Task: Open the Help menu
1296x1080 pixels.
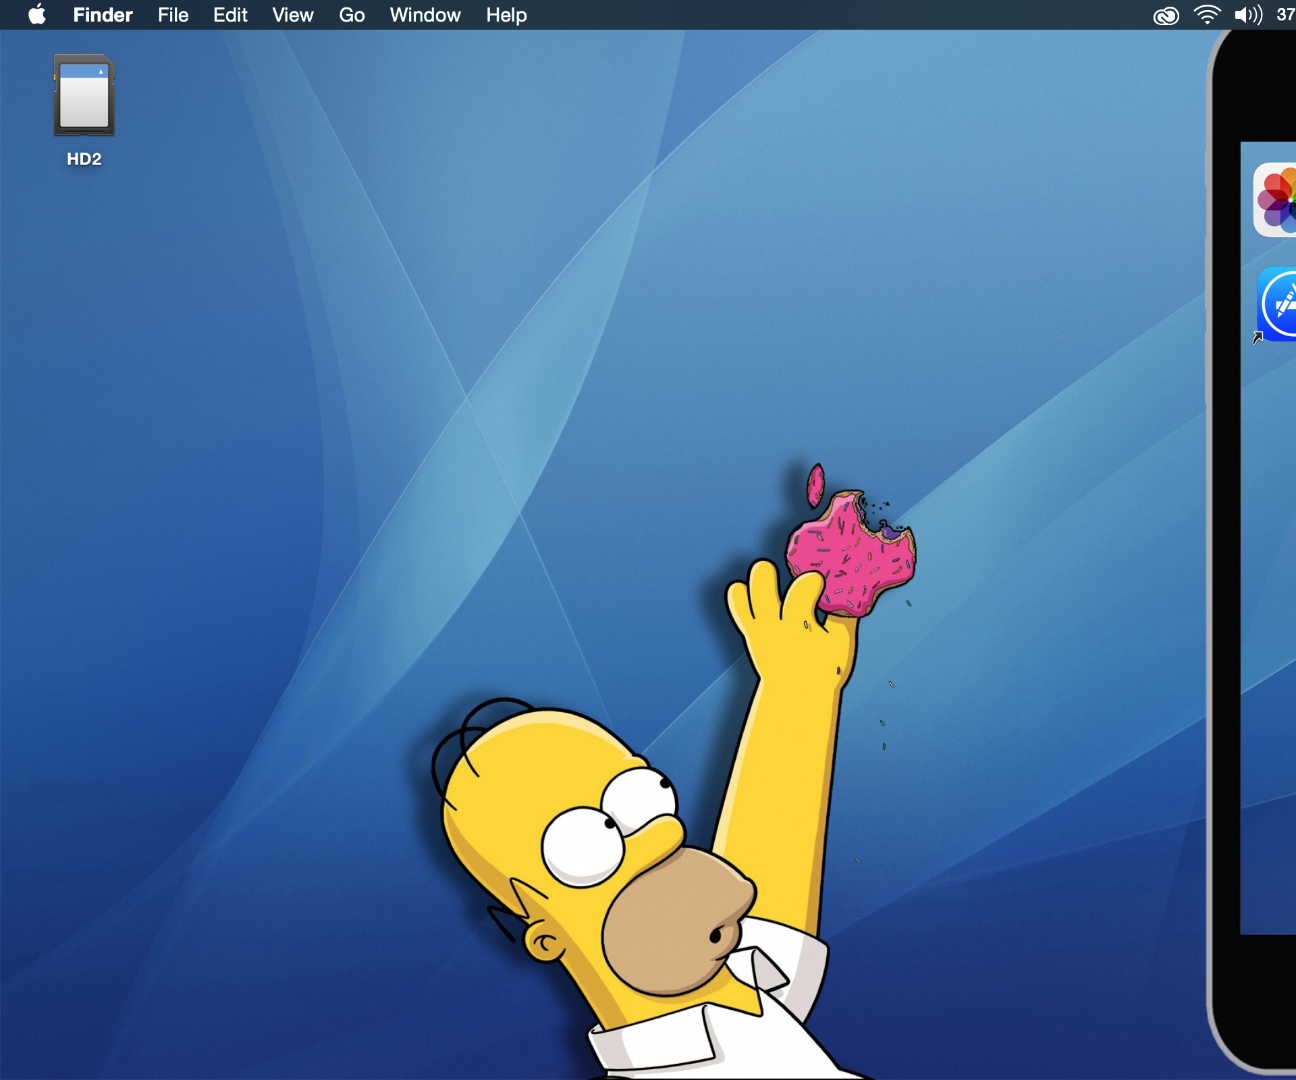Action: pos(506,15)
